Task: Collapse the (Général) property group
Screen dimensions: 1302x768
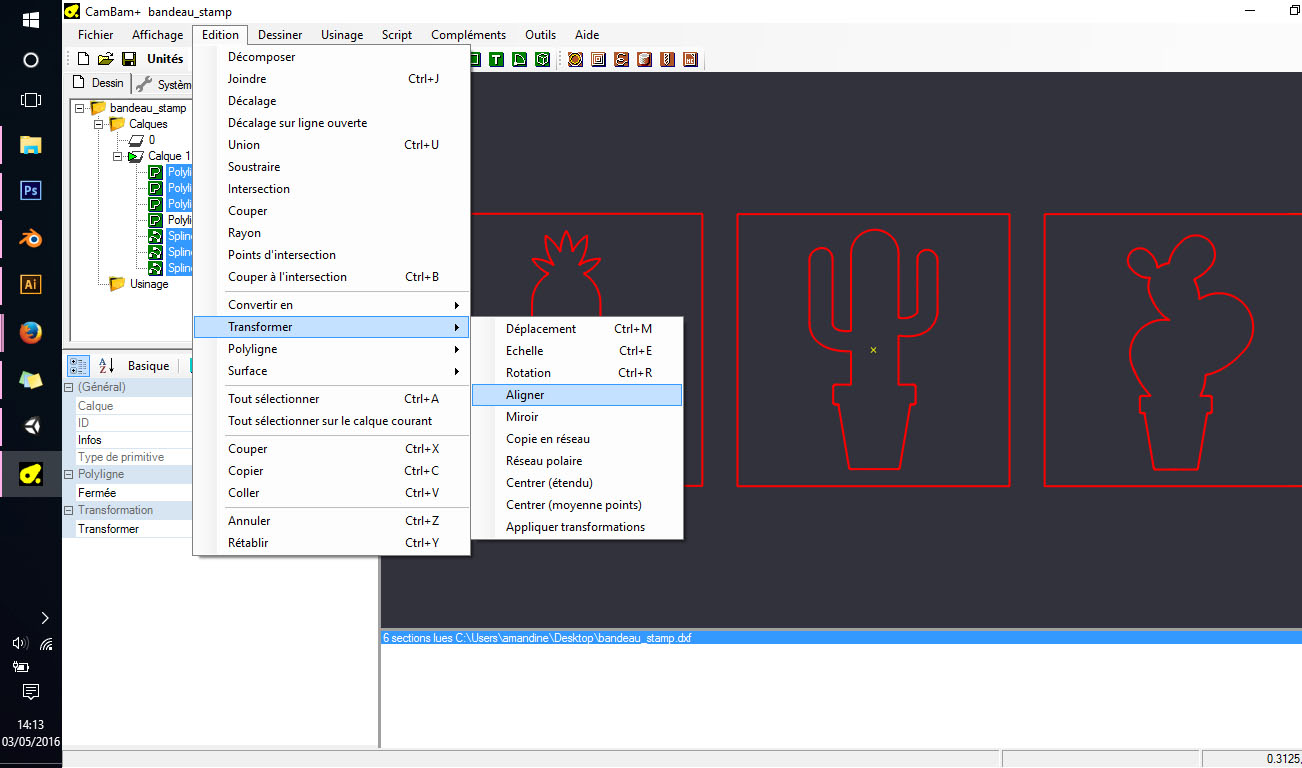Action: (69, 387)
